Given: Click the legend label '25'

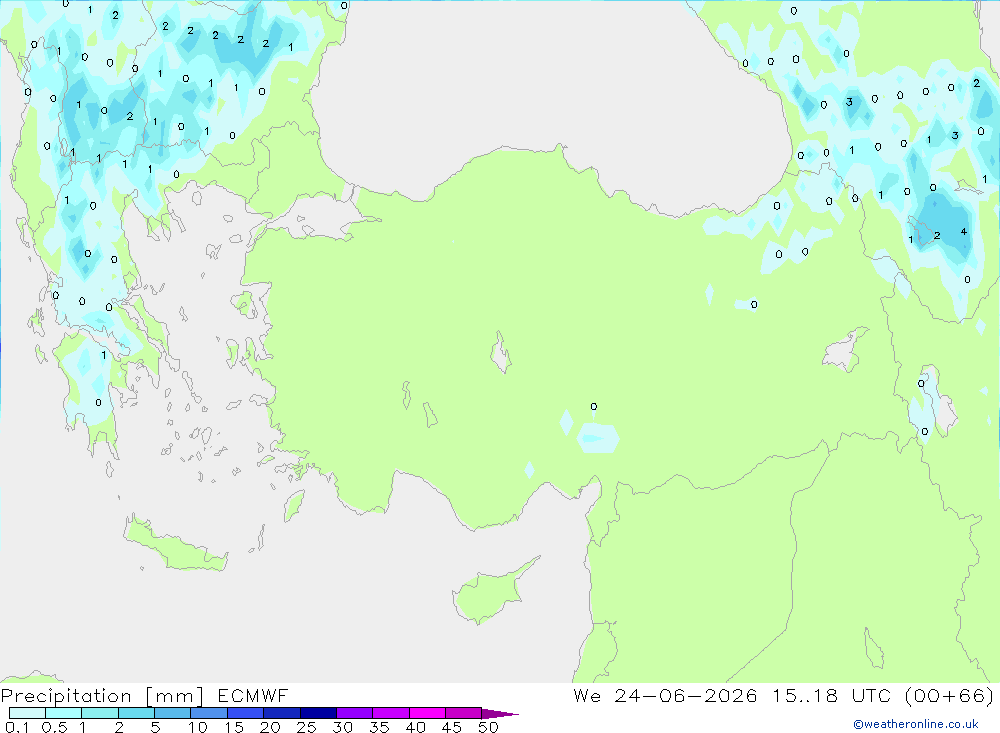Looking at the screenshot, I should 307,727.
